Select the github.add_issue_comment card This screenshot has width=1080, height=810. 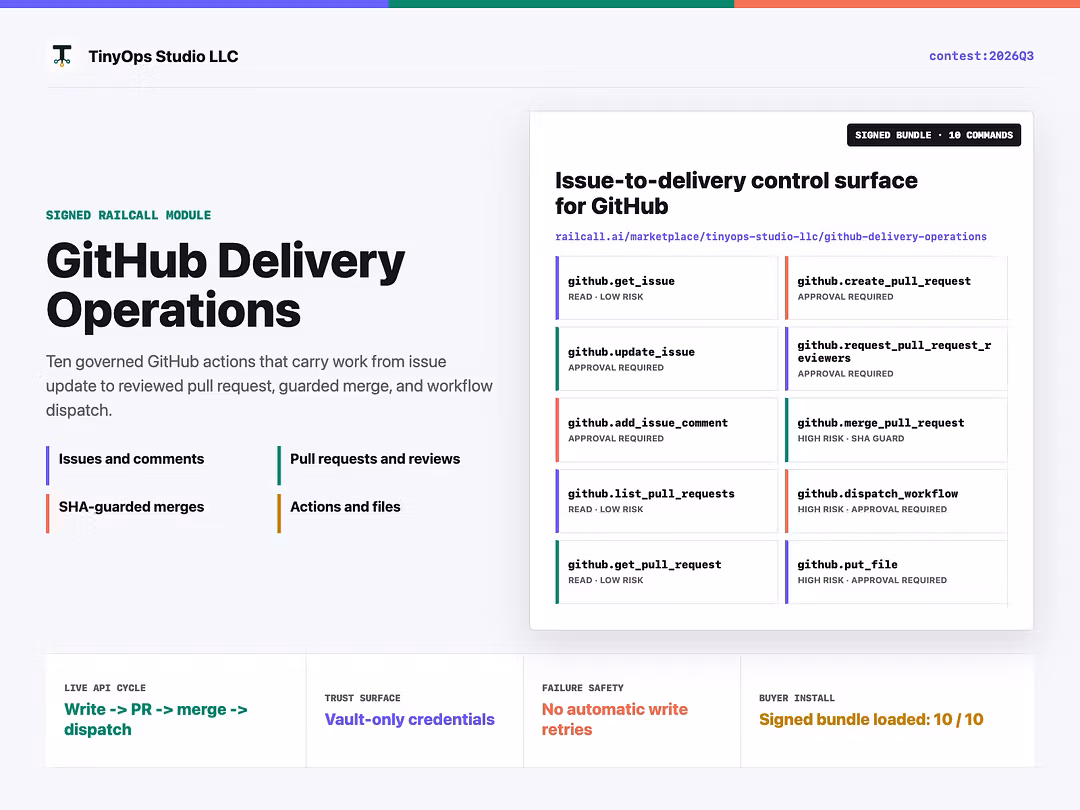[x=666, y=430]
